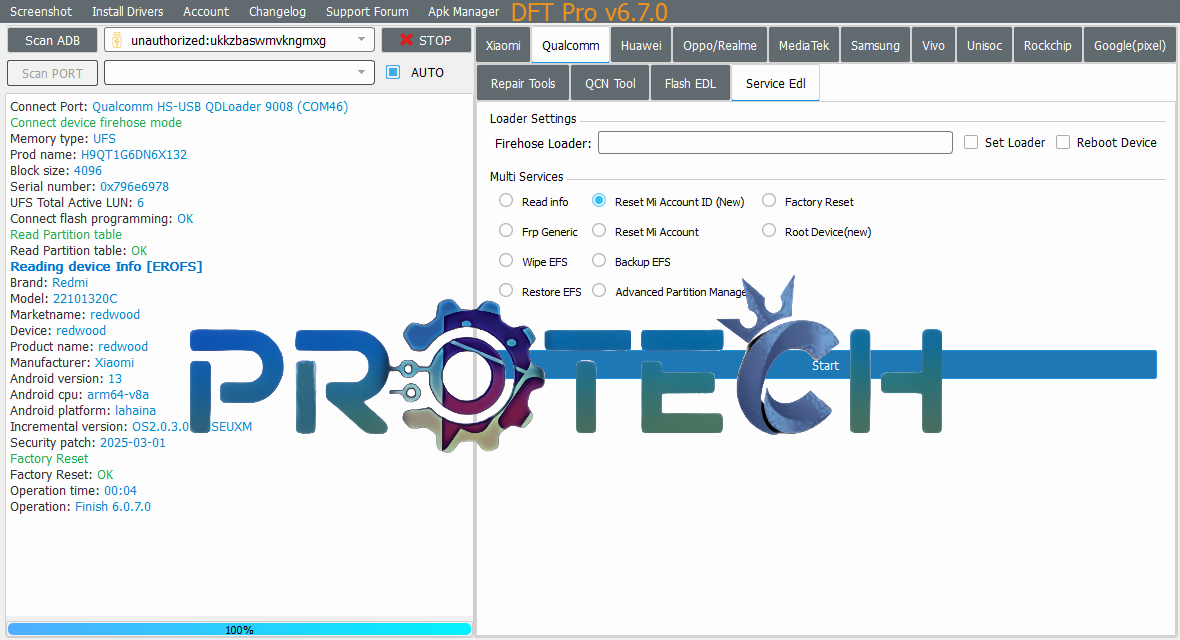Expand the ADB device dropdown arrow
Screen dimensions: 1180x640
pyautogui.click(x=361, y=40)
